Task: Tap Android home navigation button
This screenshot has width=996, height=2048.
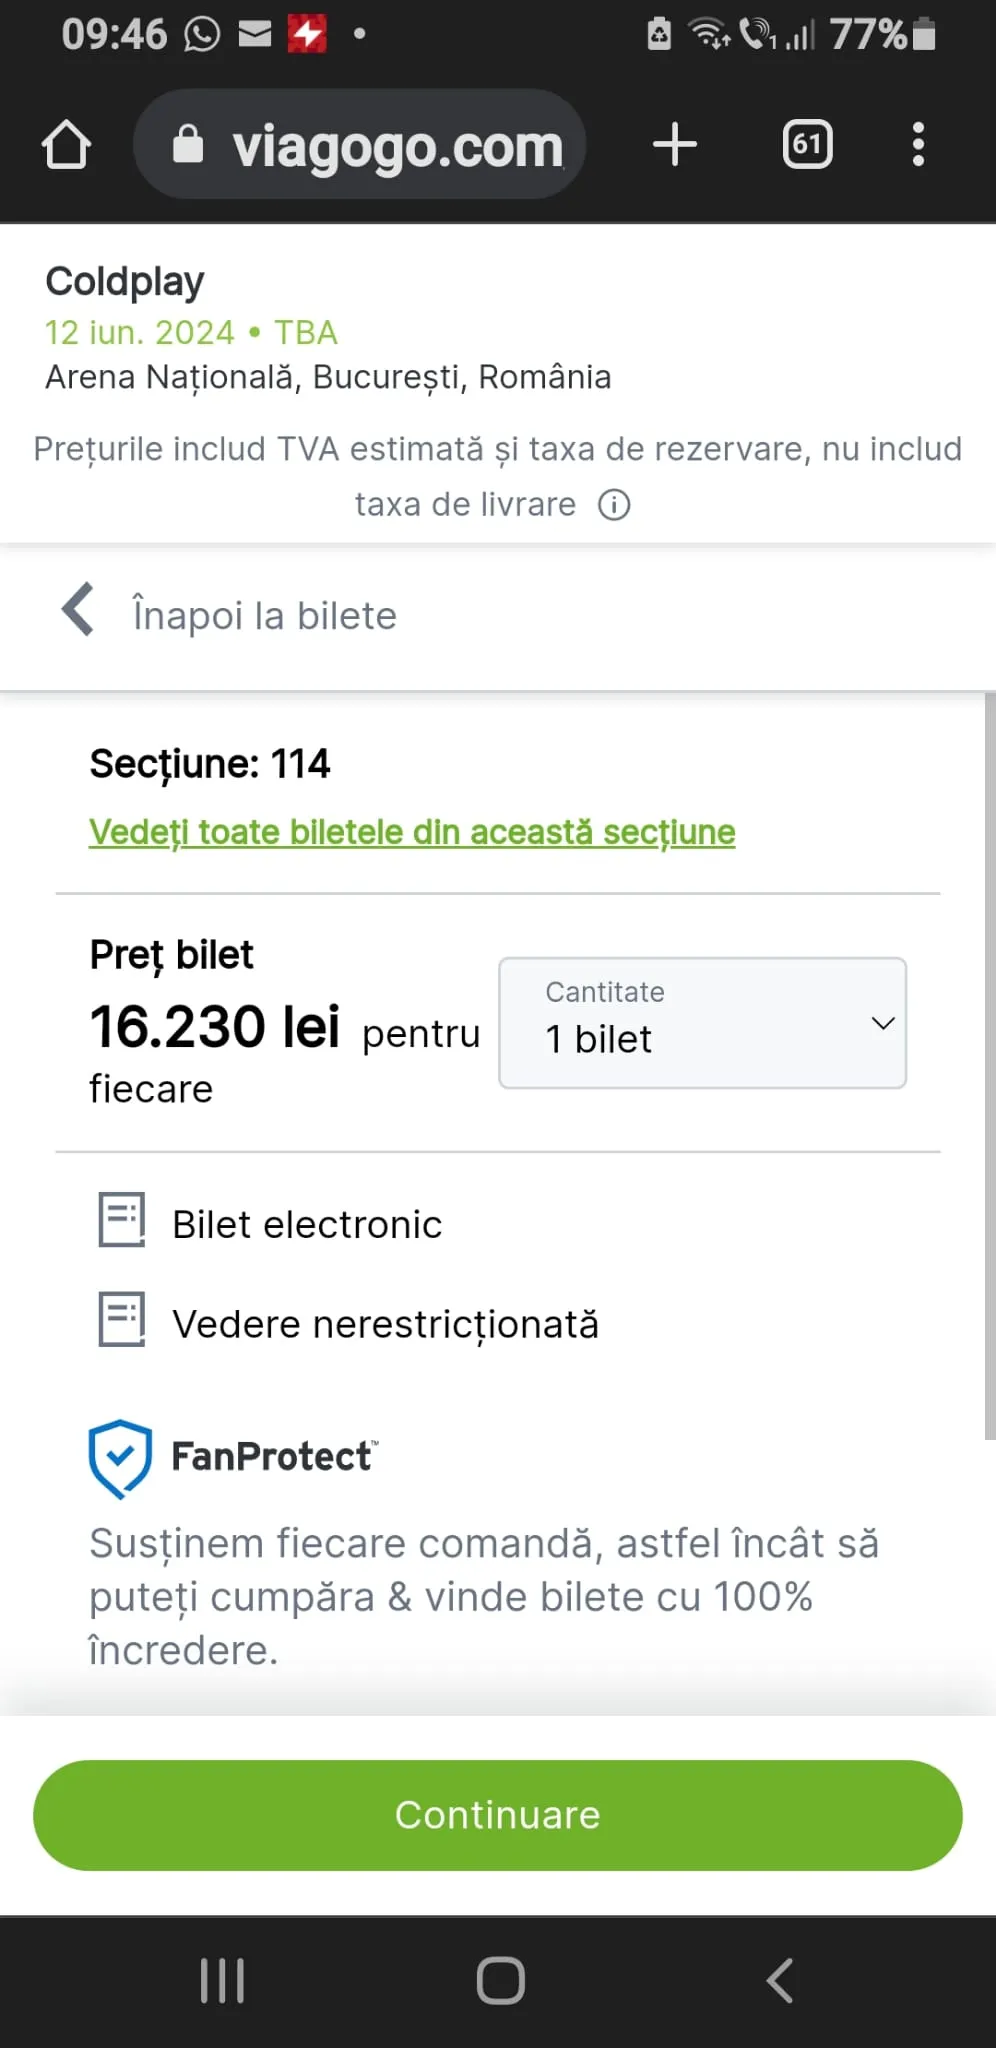Action: pyautogui.click(x=500, y=1980)
